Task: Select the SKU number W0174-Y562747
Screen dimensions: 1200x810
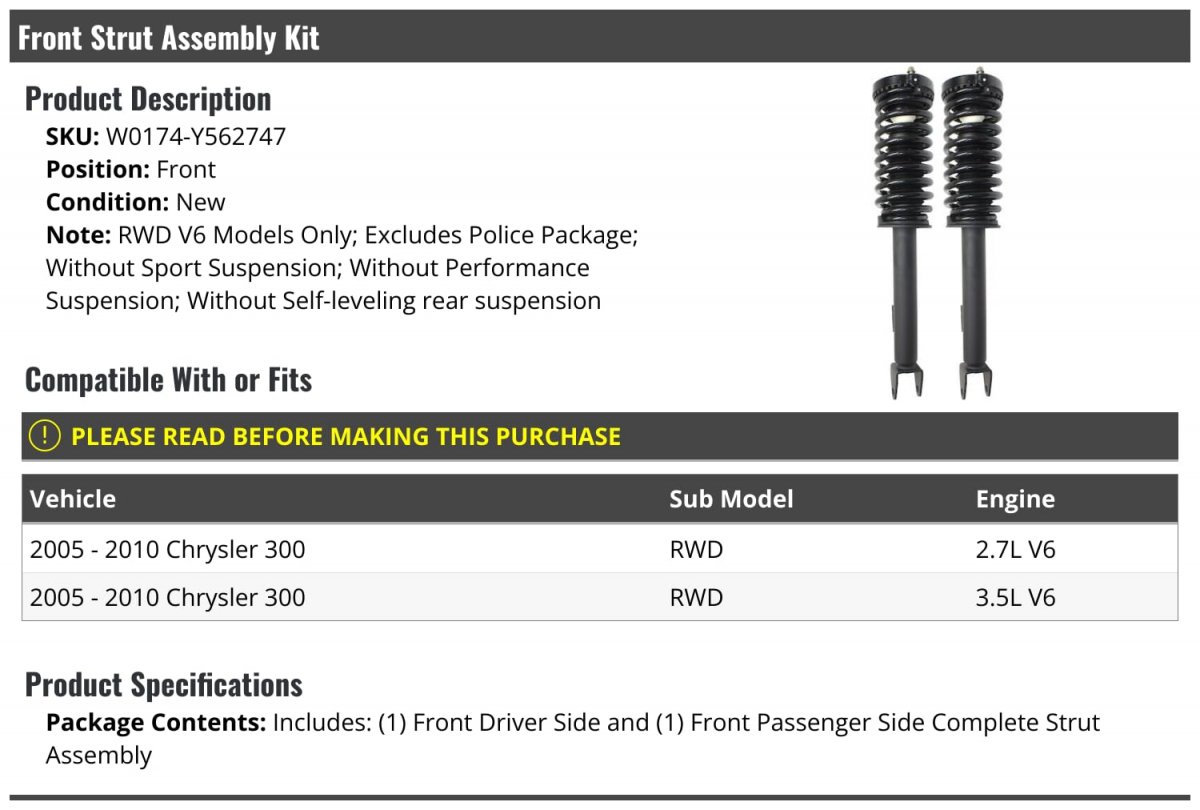Action: pyautogui.click(x=196, y=137)
